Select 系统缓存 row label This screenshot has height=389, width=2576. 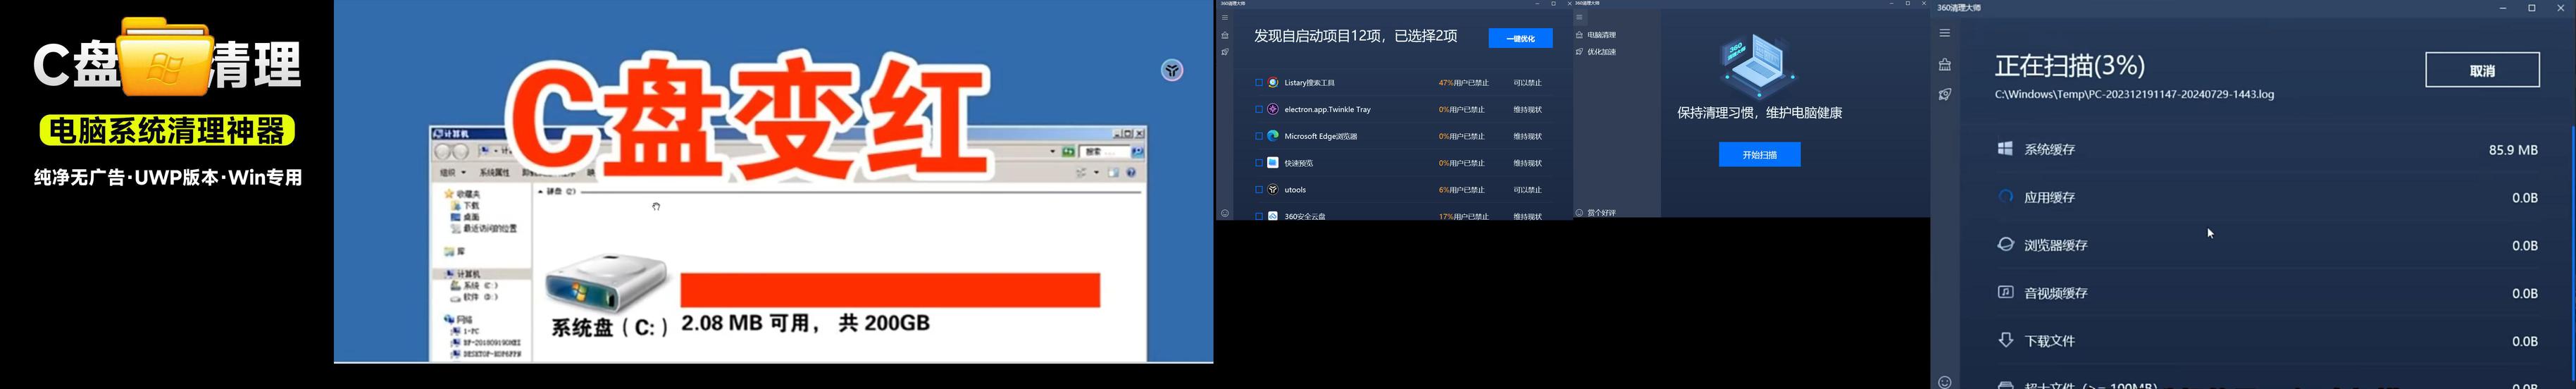pyautogui.click(x=2050, y=150)
